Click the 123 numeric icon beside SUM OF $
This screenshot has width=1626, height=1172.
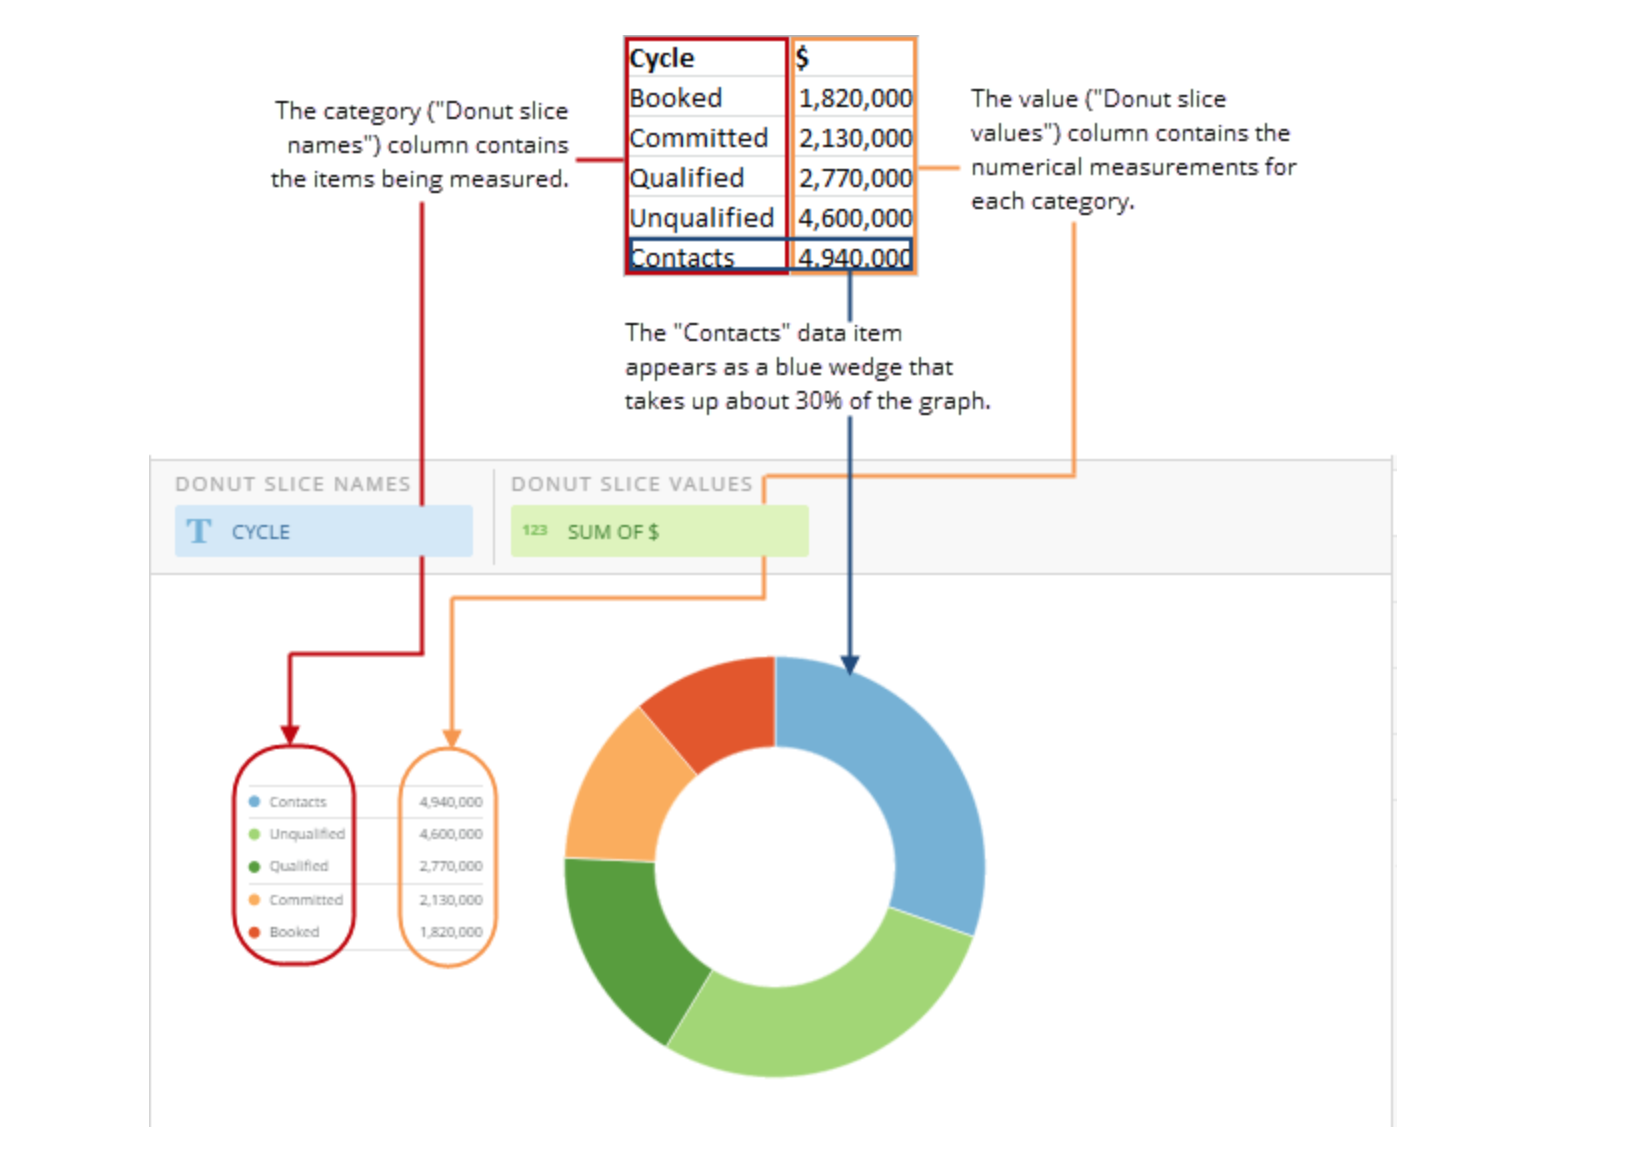(535, 531)
